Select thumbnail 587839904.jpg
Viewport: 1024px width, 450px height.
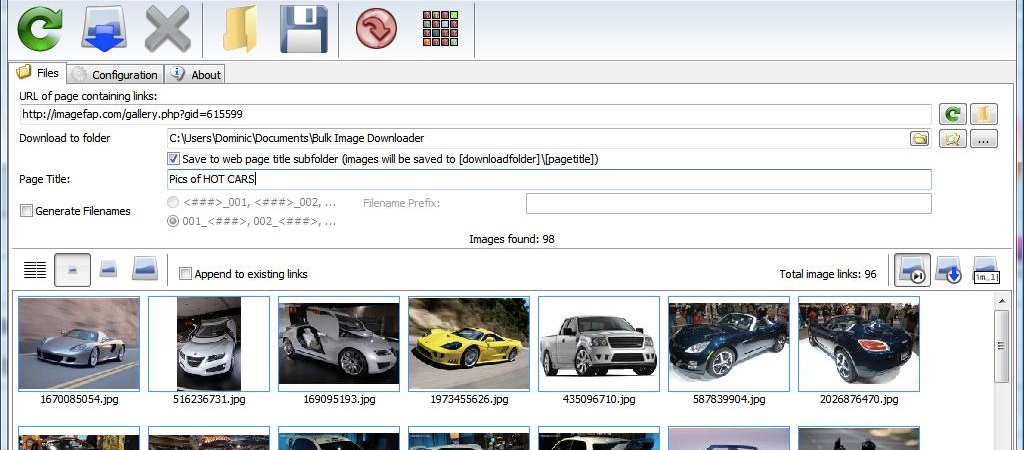click(729, 344)
